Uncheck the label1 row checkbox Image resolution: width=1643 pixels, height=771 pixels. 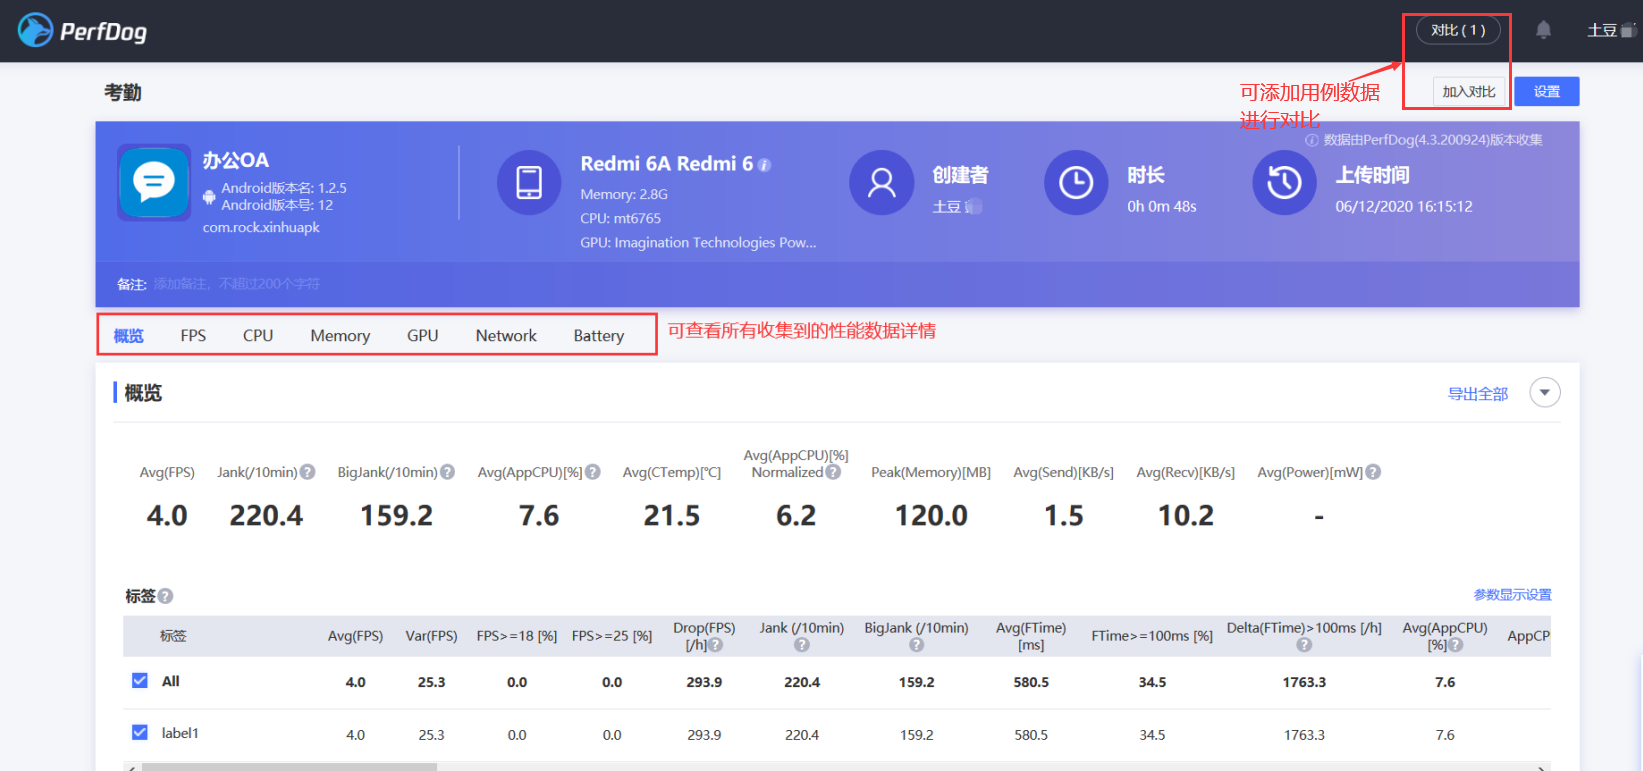click(140, 733)
